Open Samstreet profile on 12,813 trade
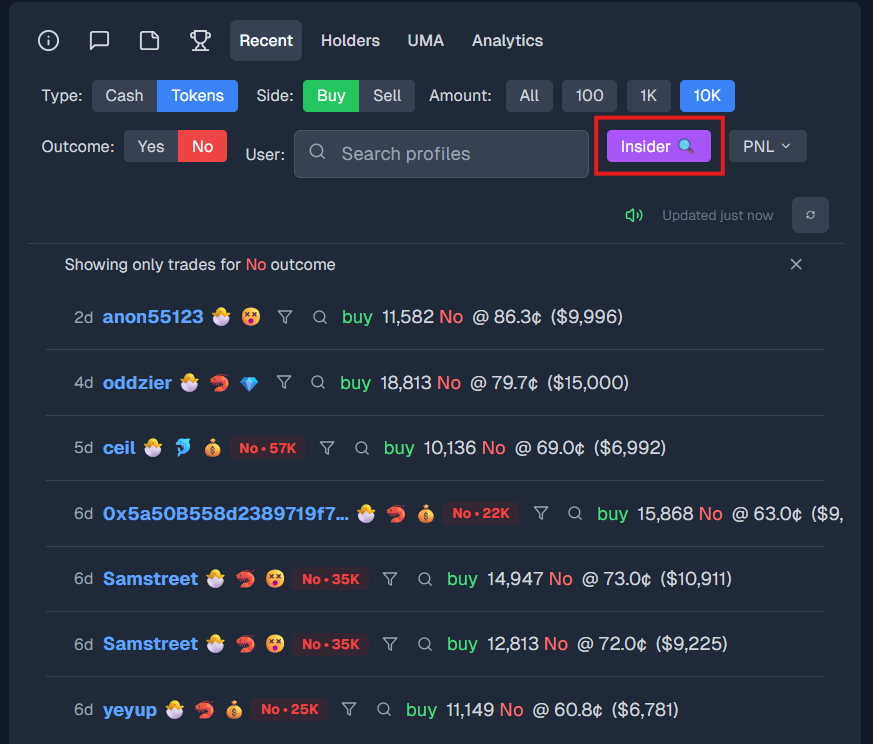 (x=151, y=644)
